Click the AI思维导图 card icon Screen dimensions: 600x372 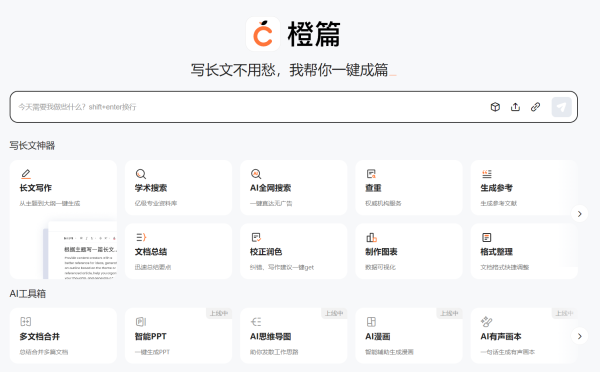point(256,321)
